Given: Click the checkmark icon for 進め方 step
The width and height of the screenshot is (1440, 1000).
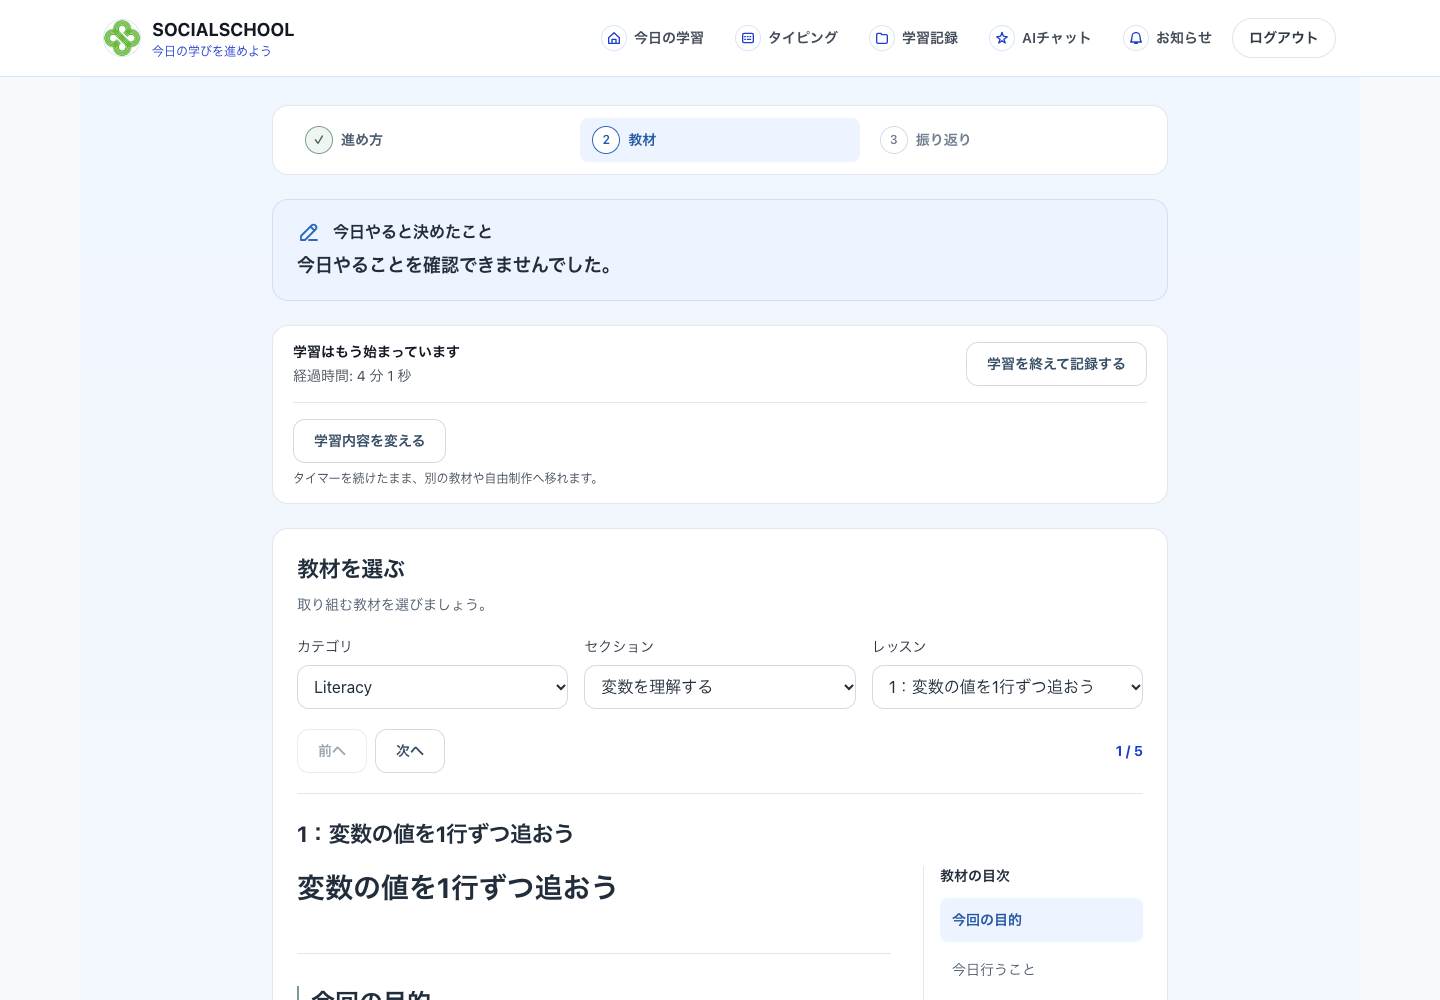Looking at the screenshot, I should (319, 140).
